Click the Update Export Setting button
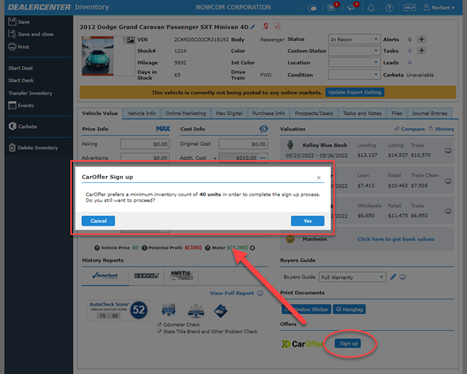This screenshot has width=467, height=374. [x=355, y=92]
